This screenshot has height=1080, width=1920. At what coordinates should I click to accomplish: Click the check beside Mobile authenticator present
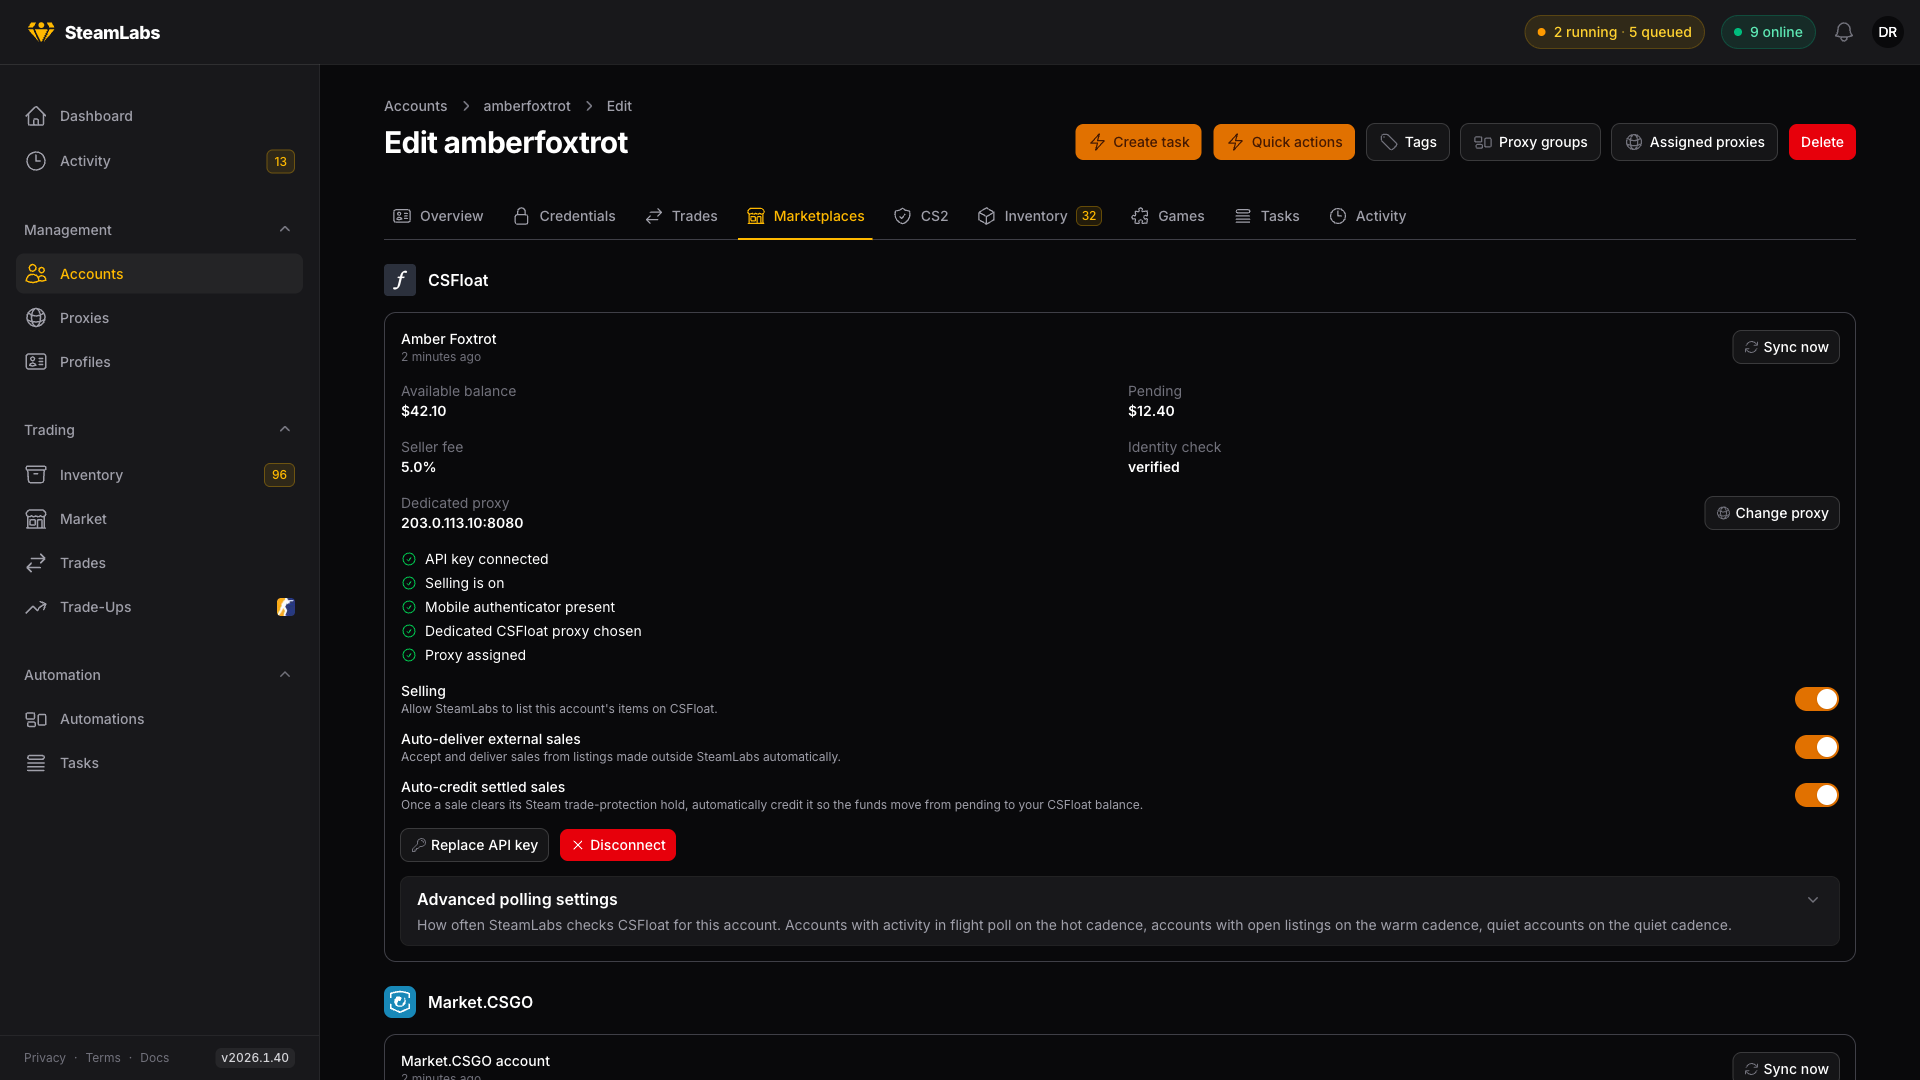(x=409, y=607)
